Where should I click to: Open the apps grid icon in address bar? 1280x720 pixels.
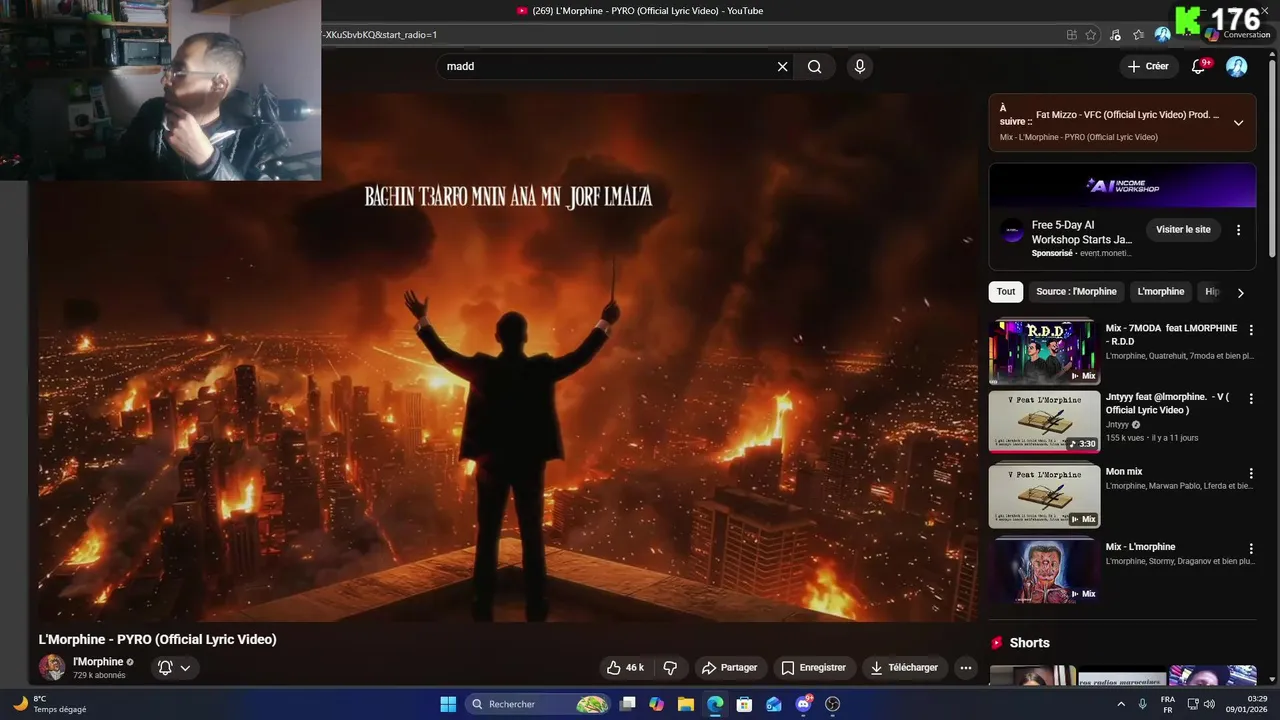click(x=1071, y=35)
